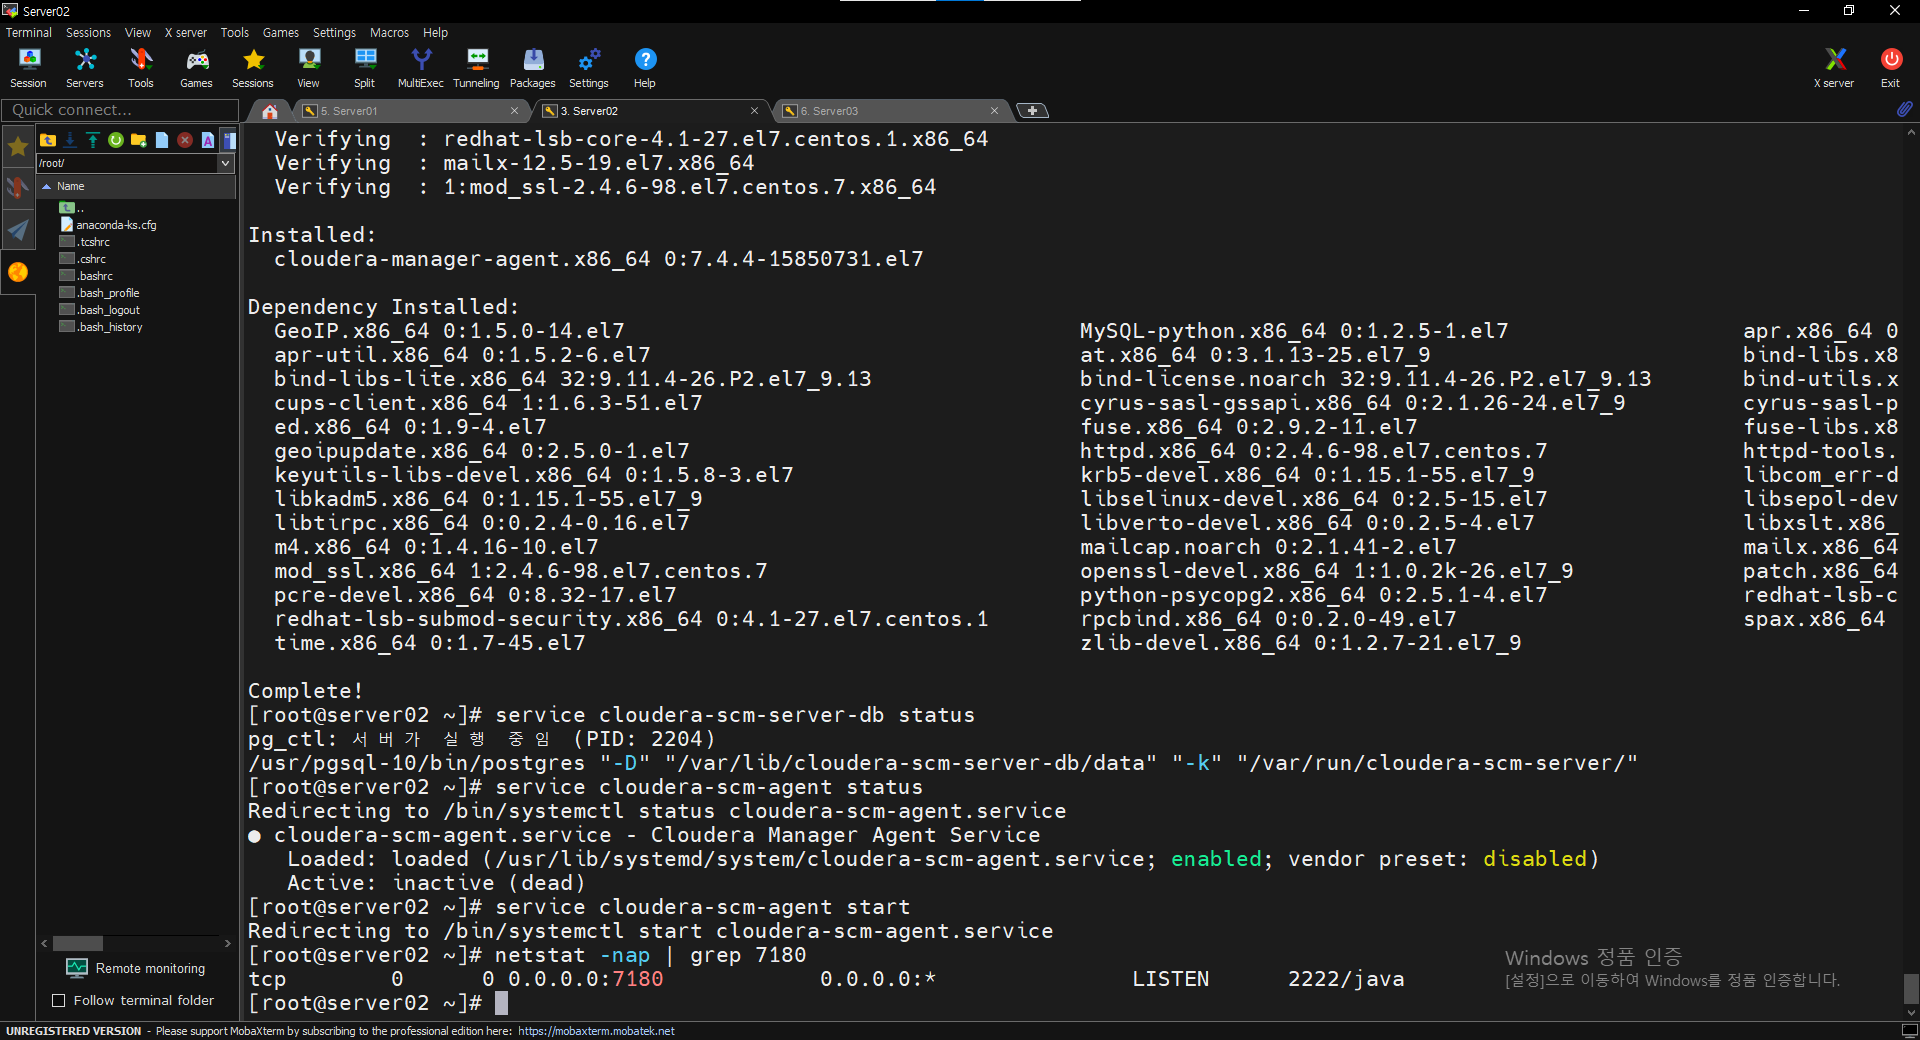Click the Games toolbar icon

[197, 68]
